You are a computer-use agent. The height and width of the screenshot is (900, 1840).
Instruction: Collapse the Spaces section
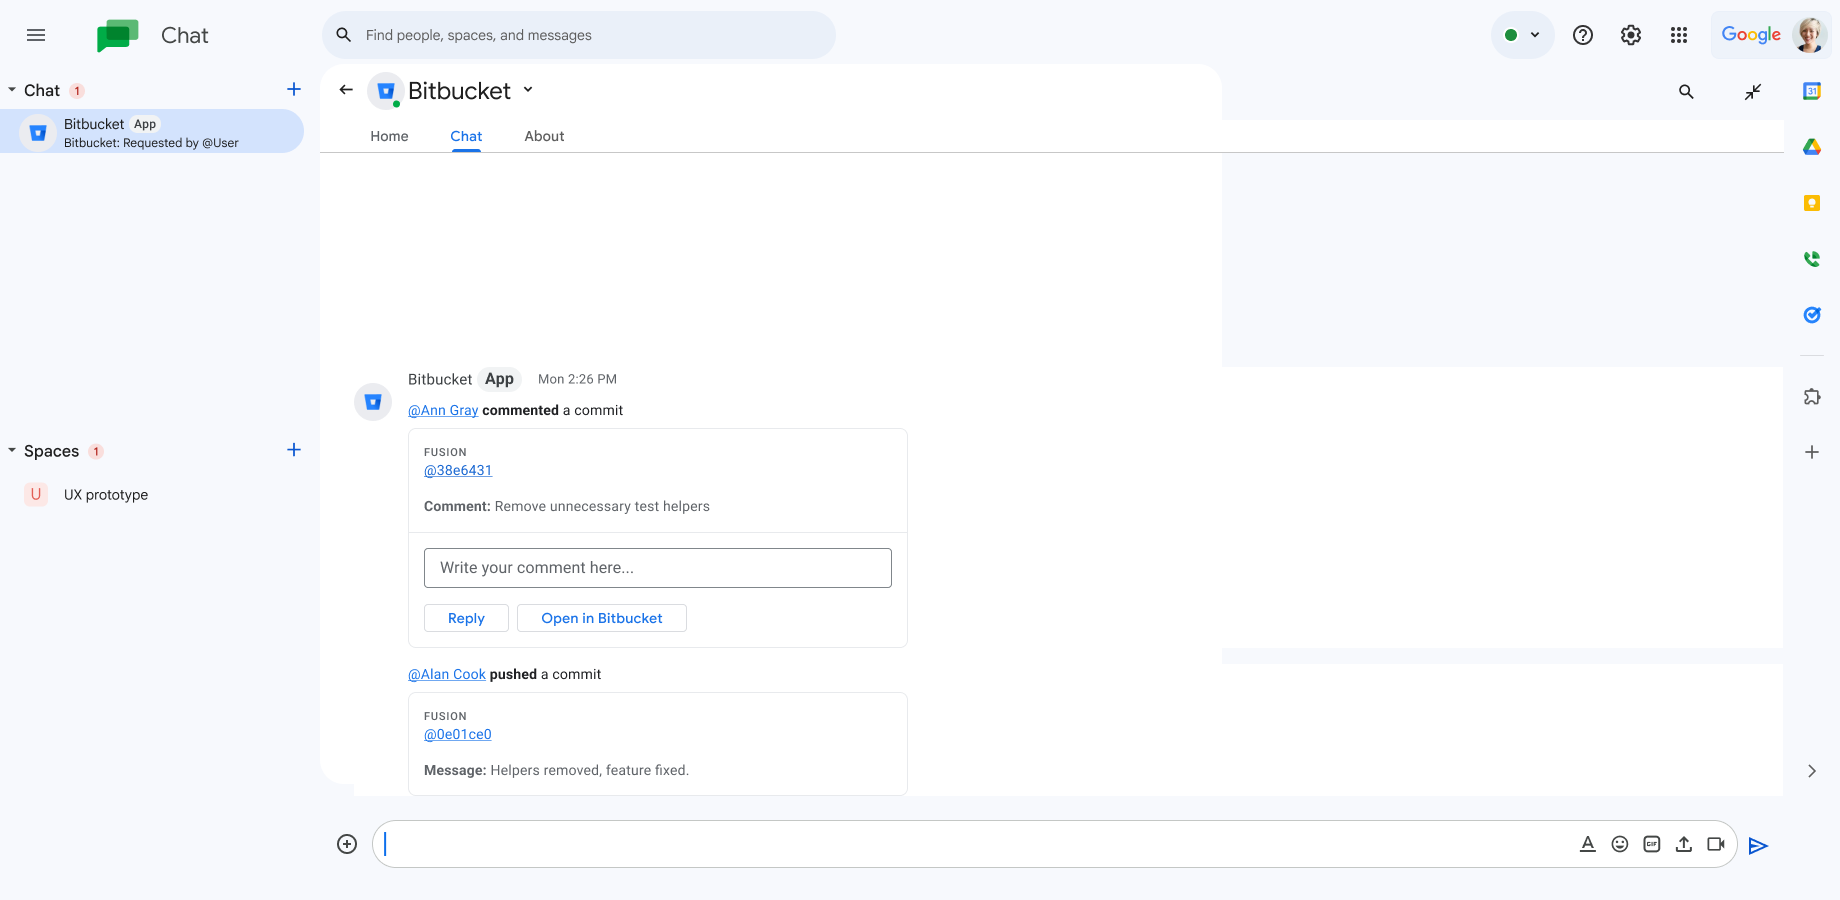pyautogui.click(x=12, y=451)
